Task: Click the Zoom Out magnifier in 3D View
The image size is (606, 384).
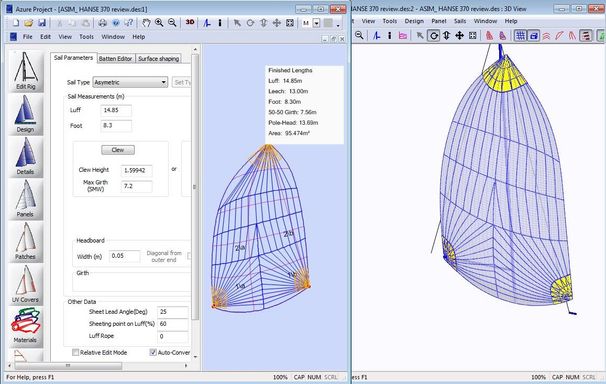Action: click(x=359, y=36)
